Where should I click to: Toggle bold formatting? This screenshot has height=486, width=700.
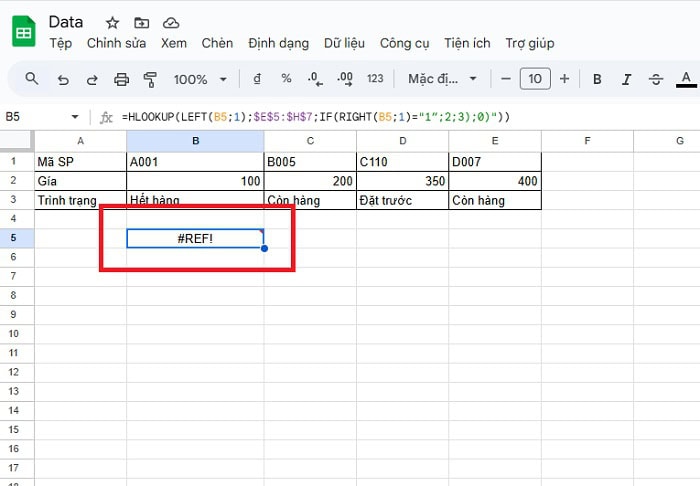pyautogui.click(x=597, y=79)
